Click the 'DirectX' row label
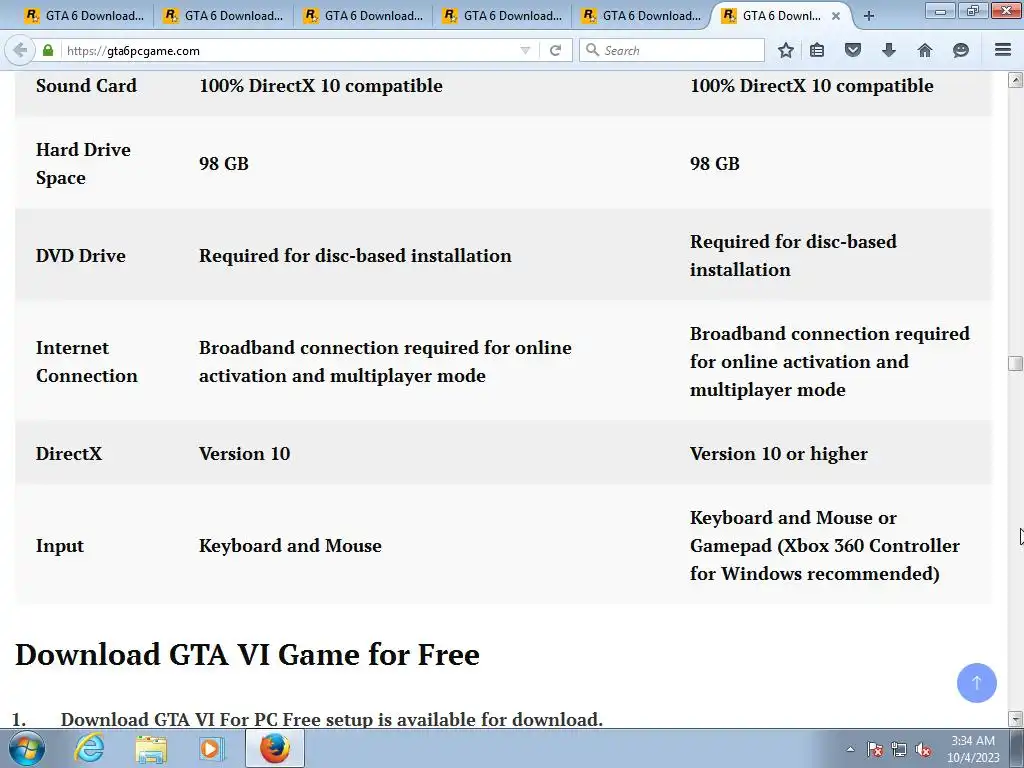Viewport: 1024px width, 768px height. (69, 453)
